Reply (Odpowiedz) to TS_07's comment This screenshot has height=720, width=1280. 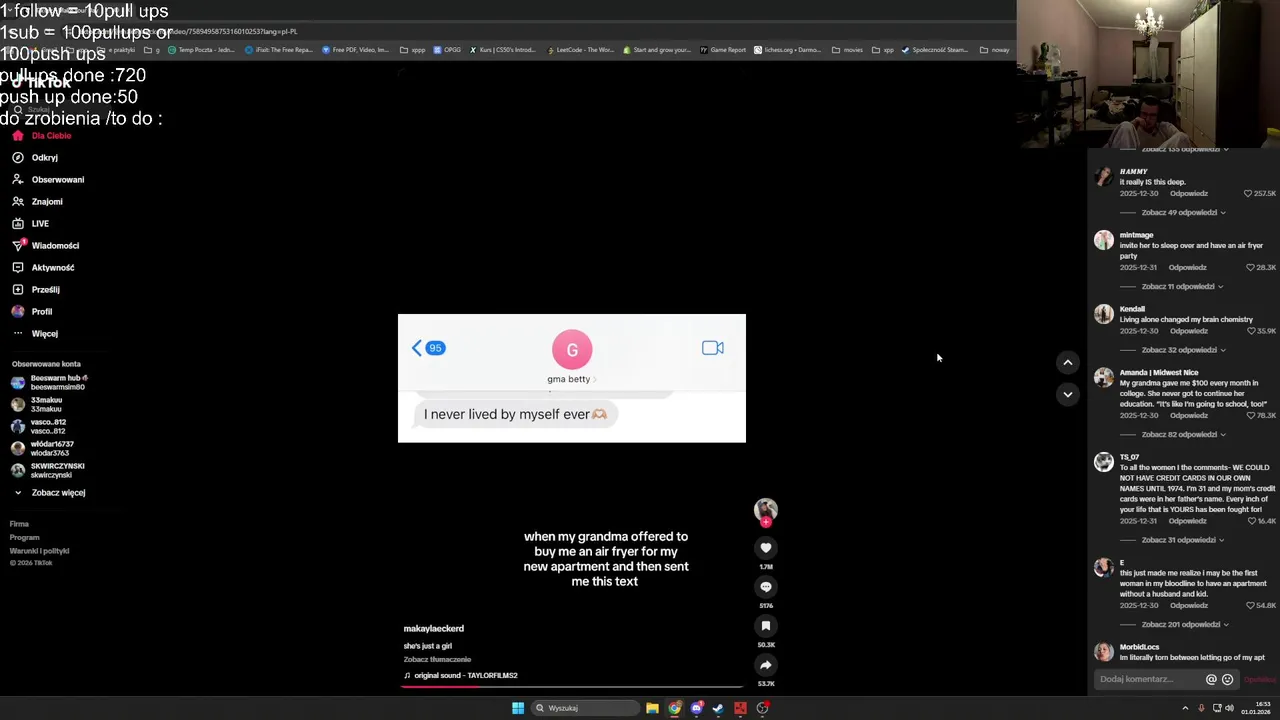(1188, 521)
